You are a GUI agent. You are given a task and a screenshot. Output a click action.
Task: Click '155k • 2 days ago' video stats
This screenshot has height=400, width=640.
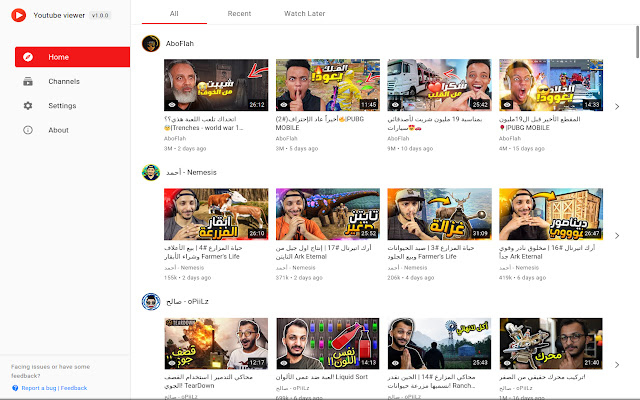(188, 278)
